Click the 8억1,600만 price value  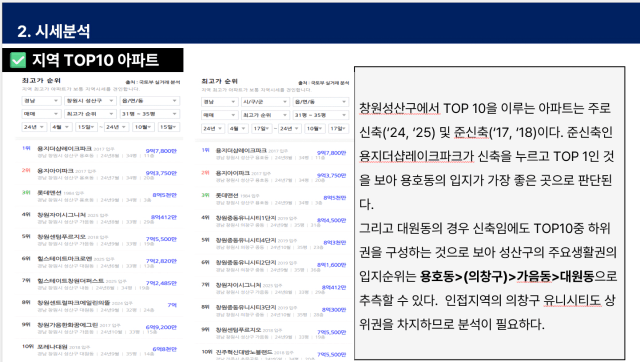tap(331, 264)
